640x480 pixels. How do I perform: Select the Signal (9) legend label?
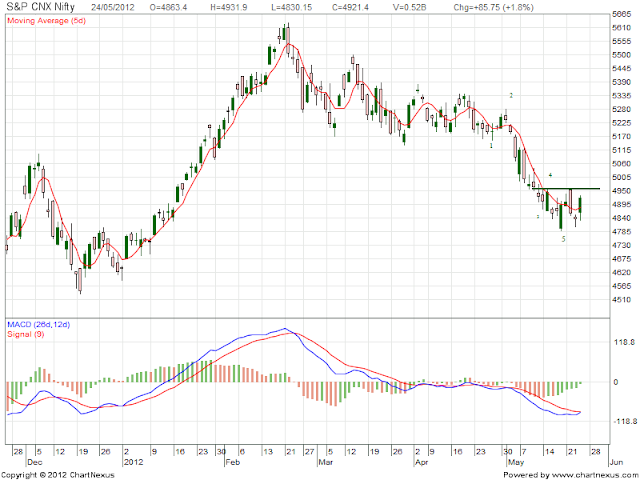[26, 334]
